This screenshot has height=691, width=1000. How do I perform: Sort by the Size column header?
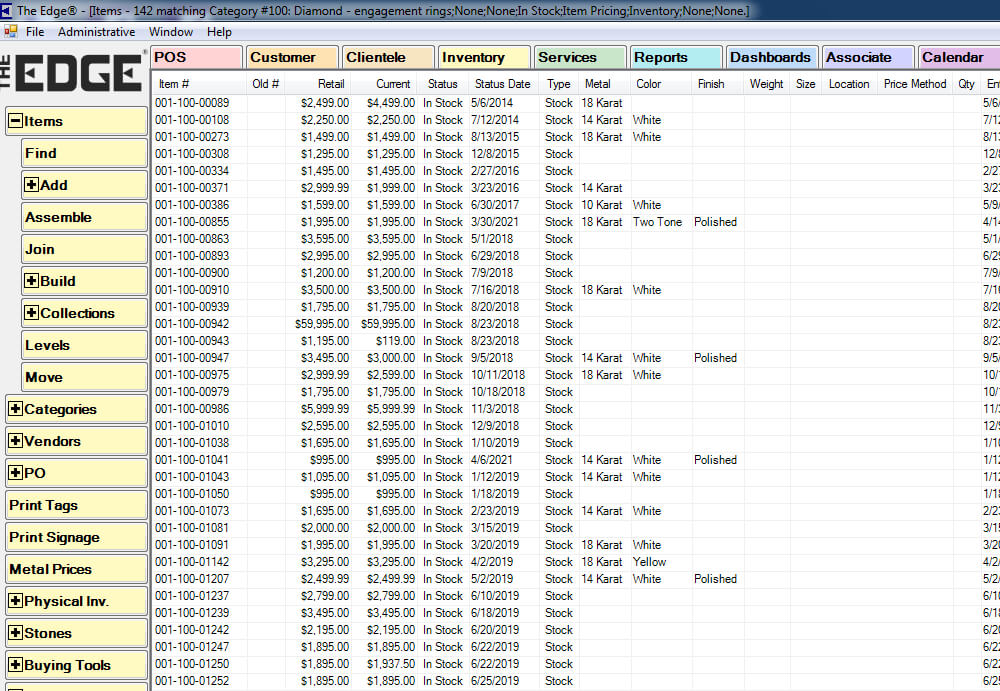click(805, 84)
